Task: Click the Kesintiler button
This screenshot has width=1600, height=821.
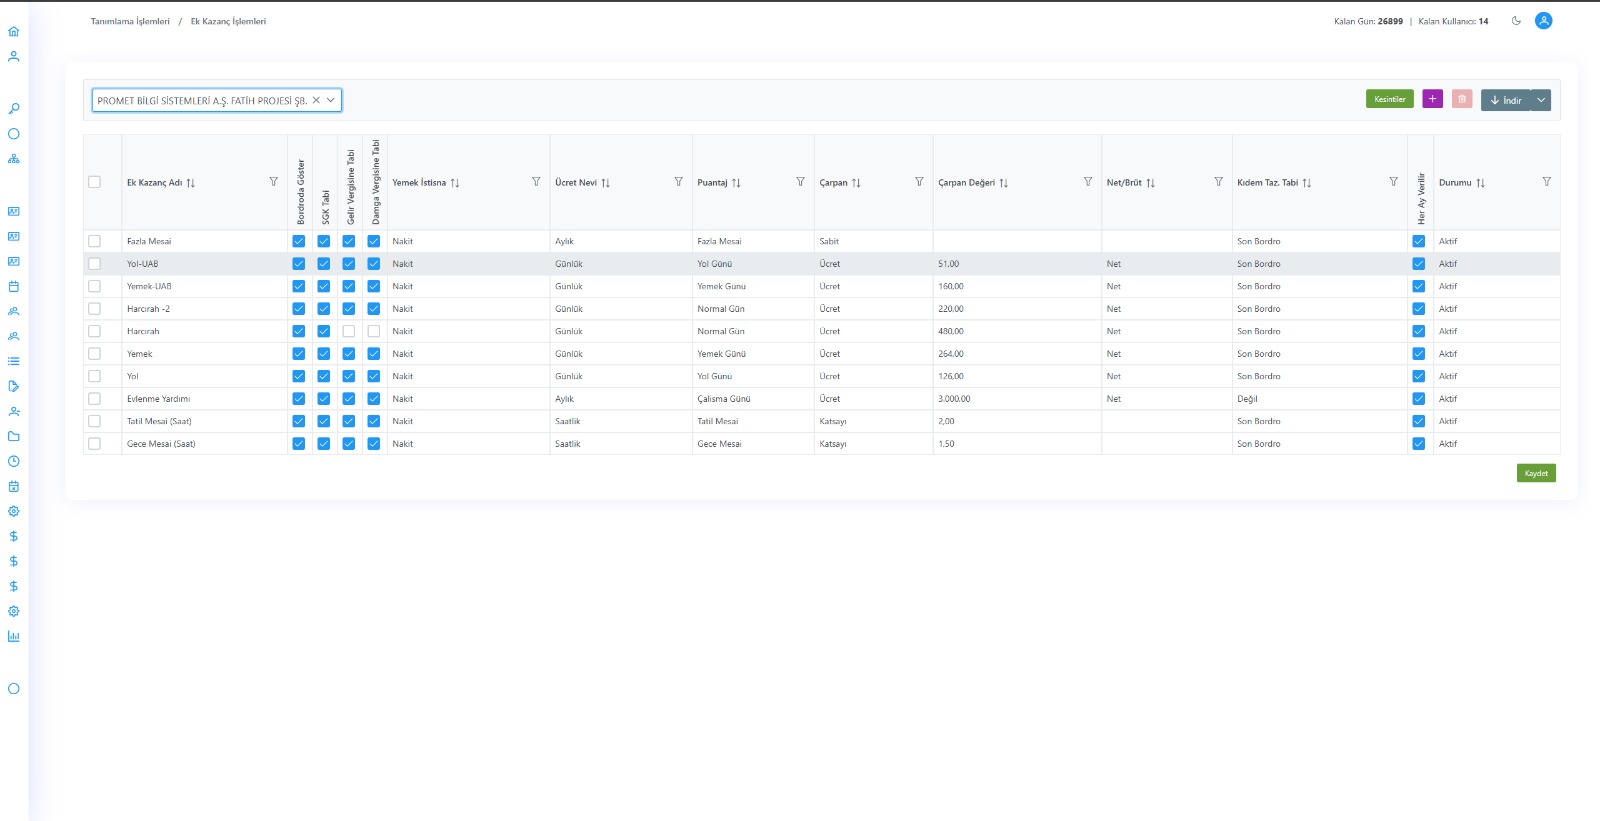Action: pyautogui.click(x=1389, y=99)
